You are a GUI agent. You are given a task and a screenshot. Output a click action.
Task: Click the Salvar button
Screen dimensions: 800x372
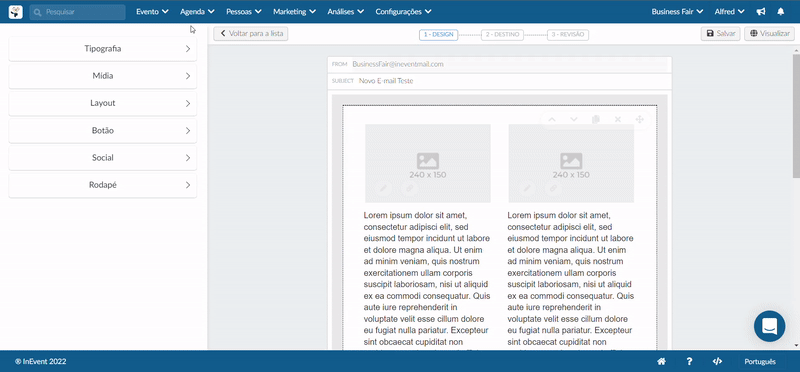pyautogui.click(x=720, y=34)
